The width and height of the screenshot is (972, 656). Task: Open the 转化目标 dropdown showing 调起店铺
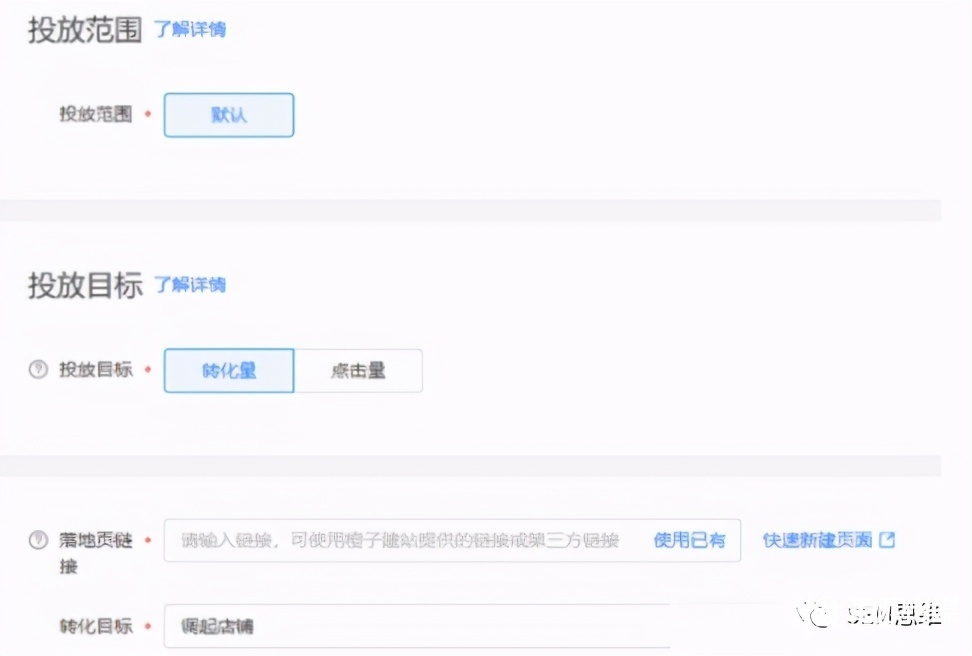(x=417, y=626)
